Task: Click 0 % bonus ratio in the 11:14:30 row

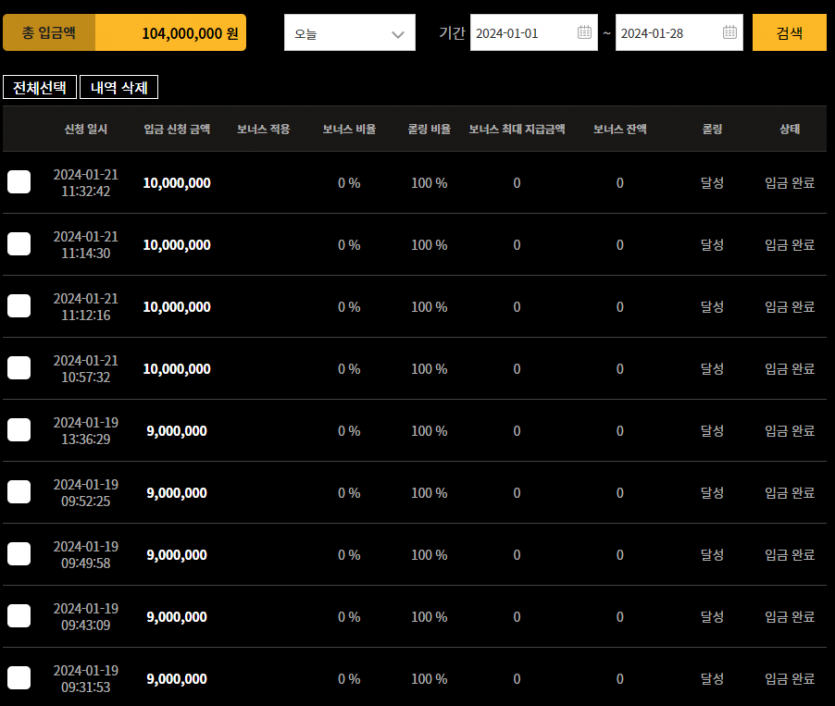Action: [349, 245]
